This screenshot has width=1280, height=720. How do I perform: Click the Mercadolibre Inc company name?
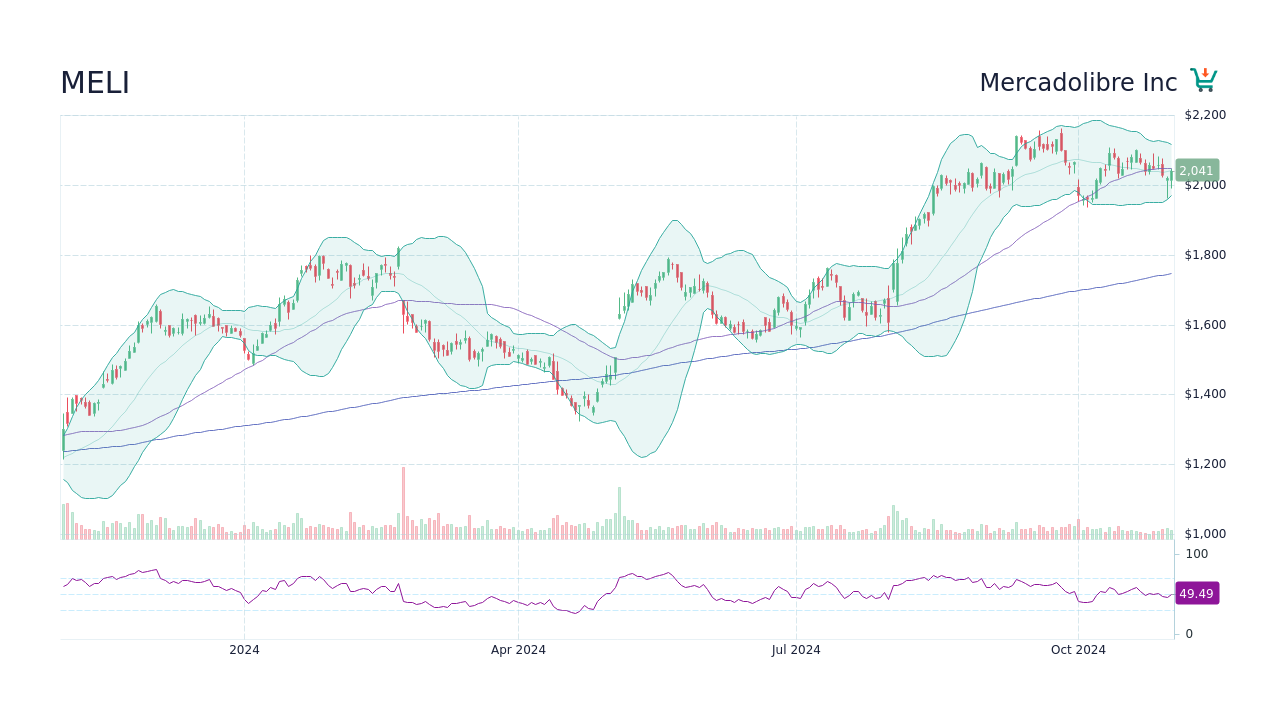(1078, 83)
